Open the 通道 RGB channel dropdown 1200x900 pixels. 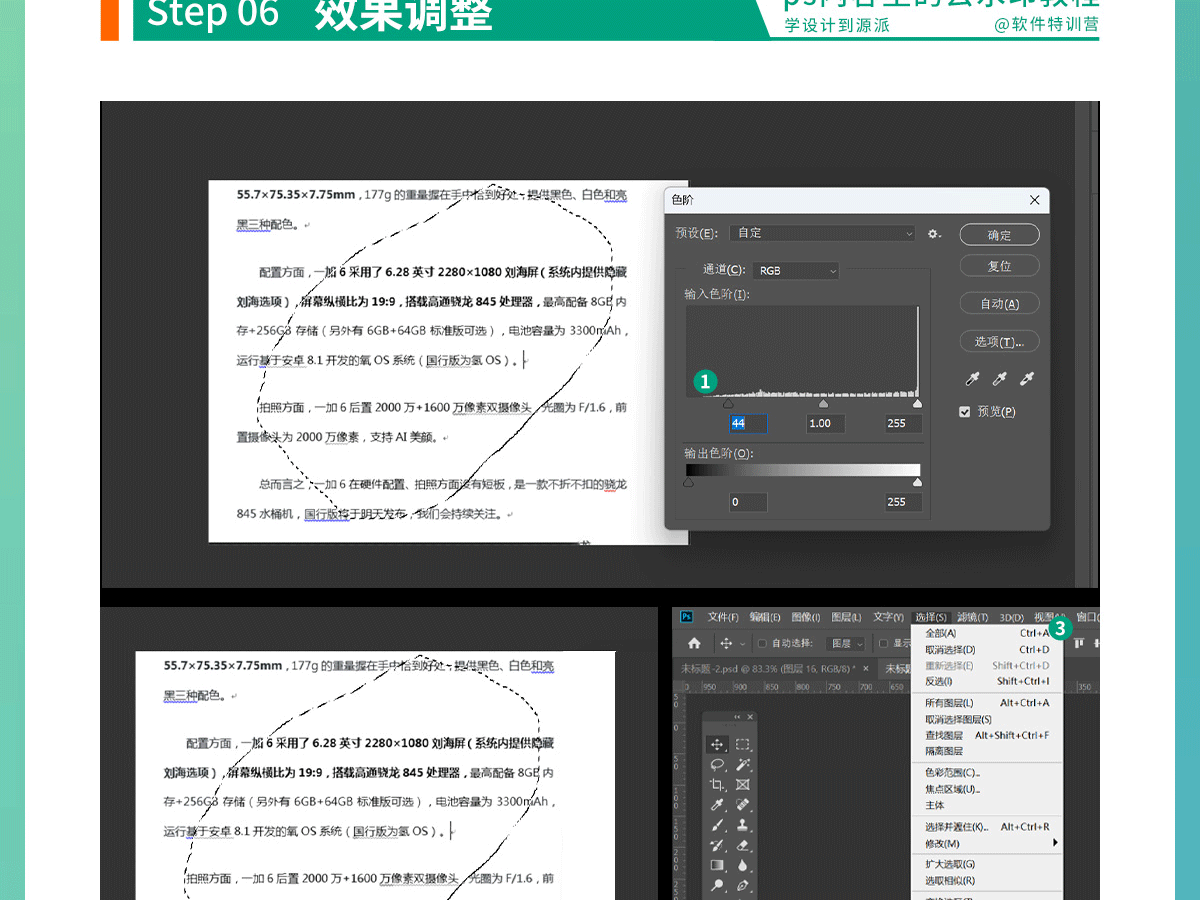(796, 270)
